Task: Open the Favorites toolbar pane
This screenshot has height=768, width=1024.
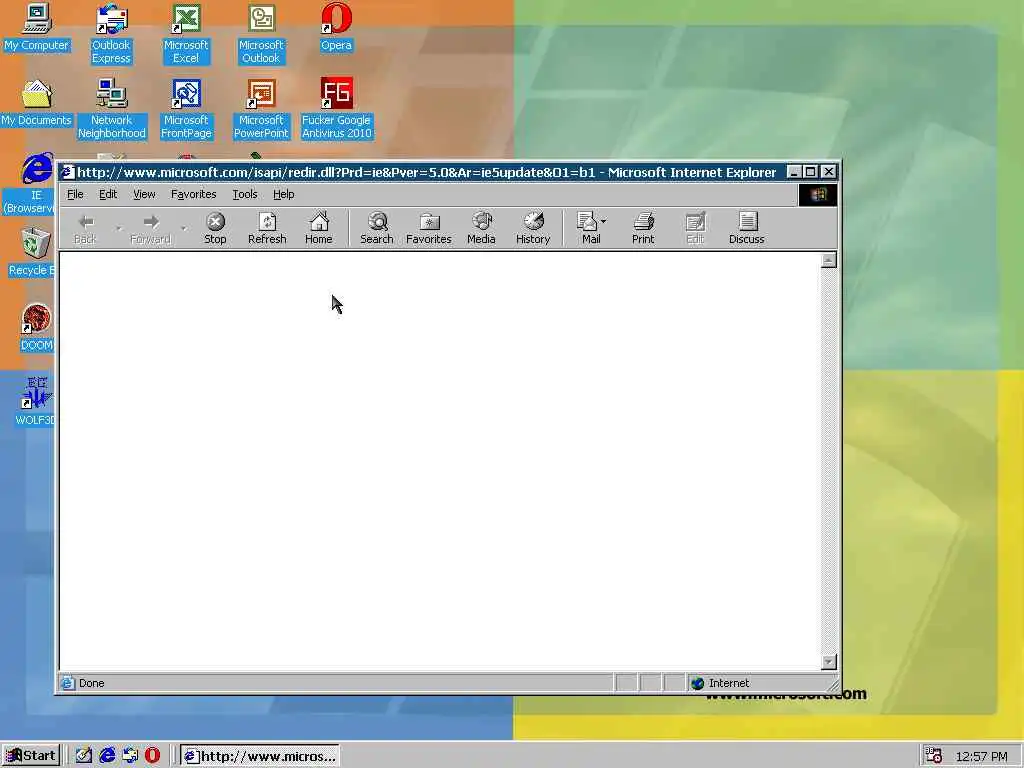Action: (x=428, y=229)
